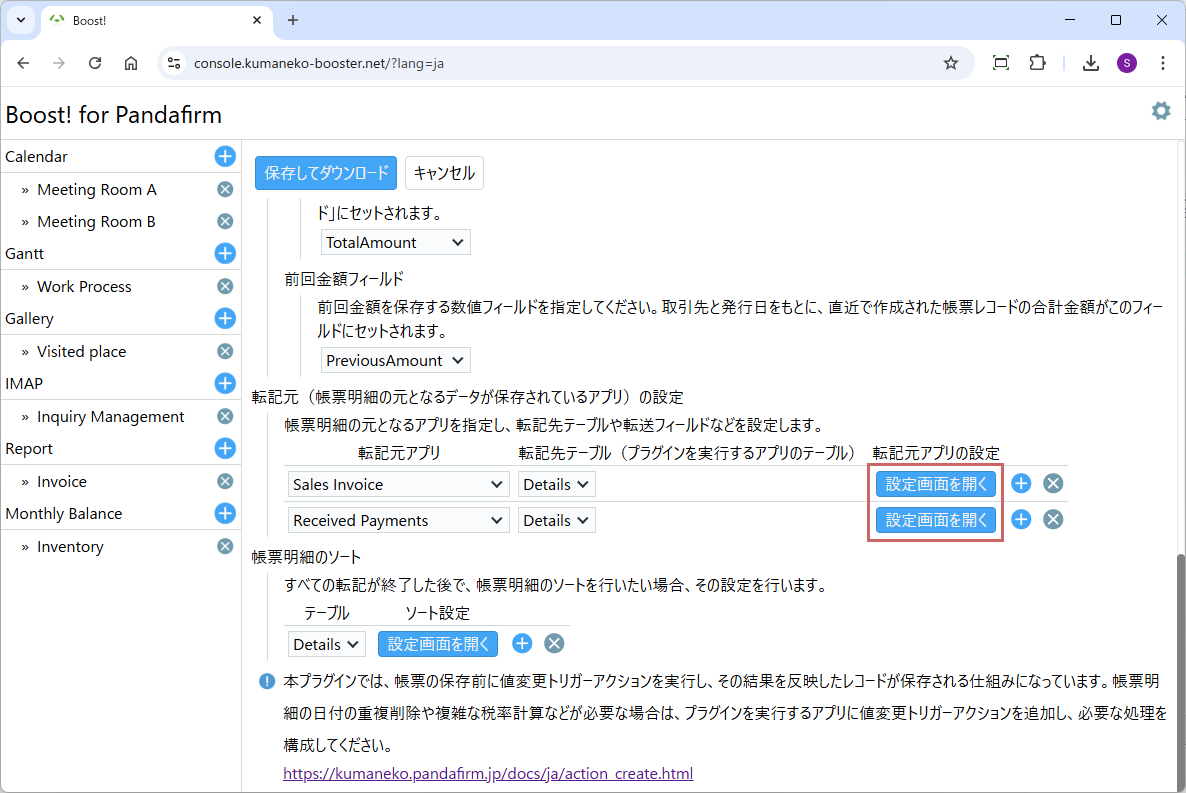Open the settings gear in the header
Image resolution: width=1186 pixels, height=793 pixels.
point(1160,111)
